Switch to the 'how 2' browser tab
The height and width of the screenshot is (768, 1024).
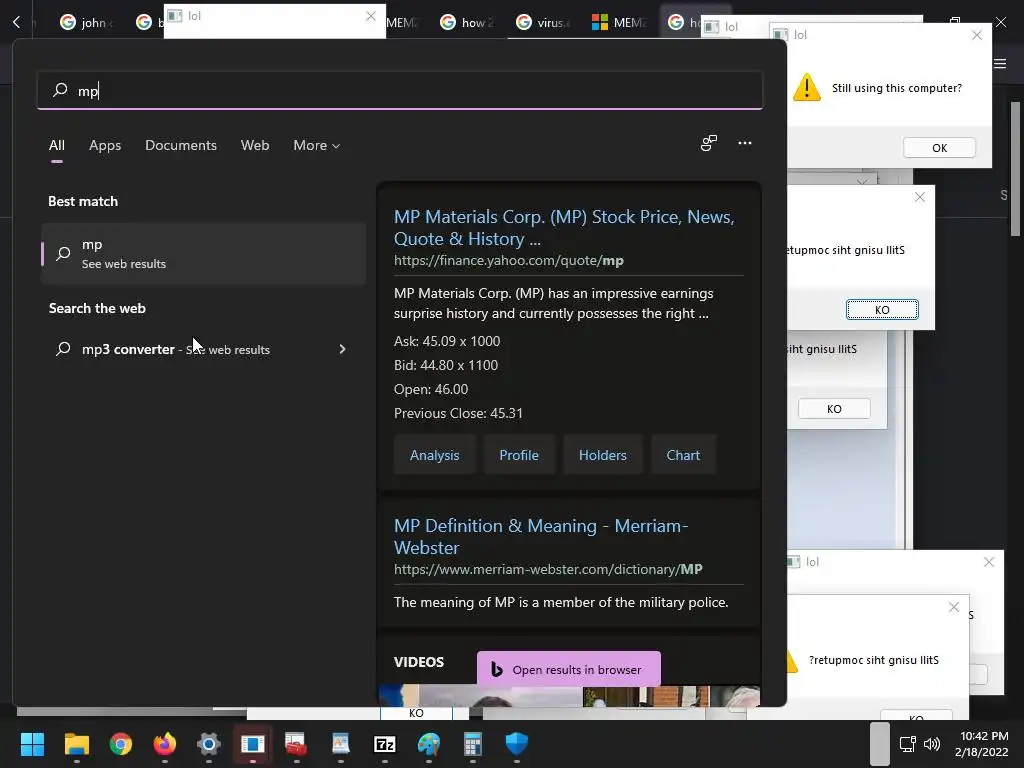pos(468,22)
